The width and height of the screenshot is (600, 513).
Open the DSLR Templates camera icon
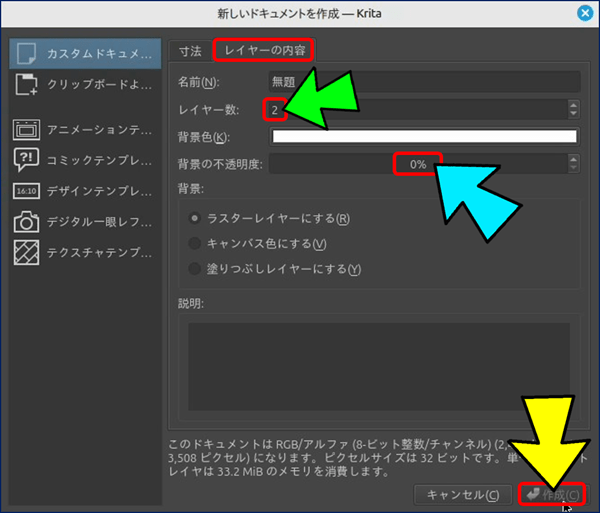pyautogui.click(x=27, y=221)
